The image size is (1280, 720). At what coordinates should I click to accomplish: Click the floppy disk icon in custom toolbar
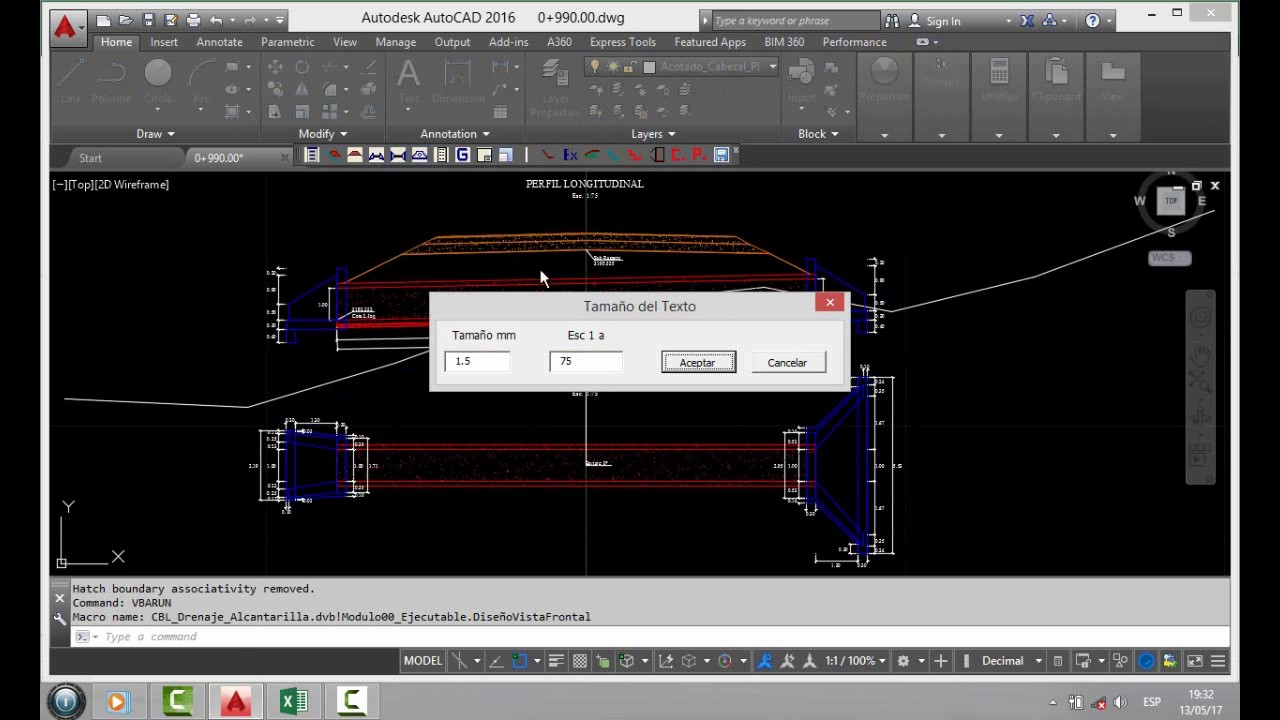[721, 155]
